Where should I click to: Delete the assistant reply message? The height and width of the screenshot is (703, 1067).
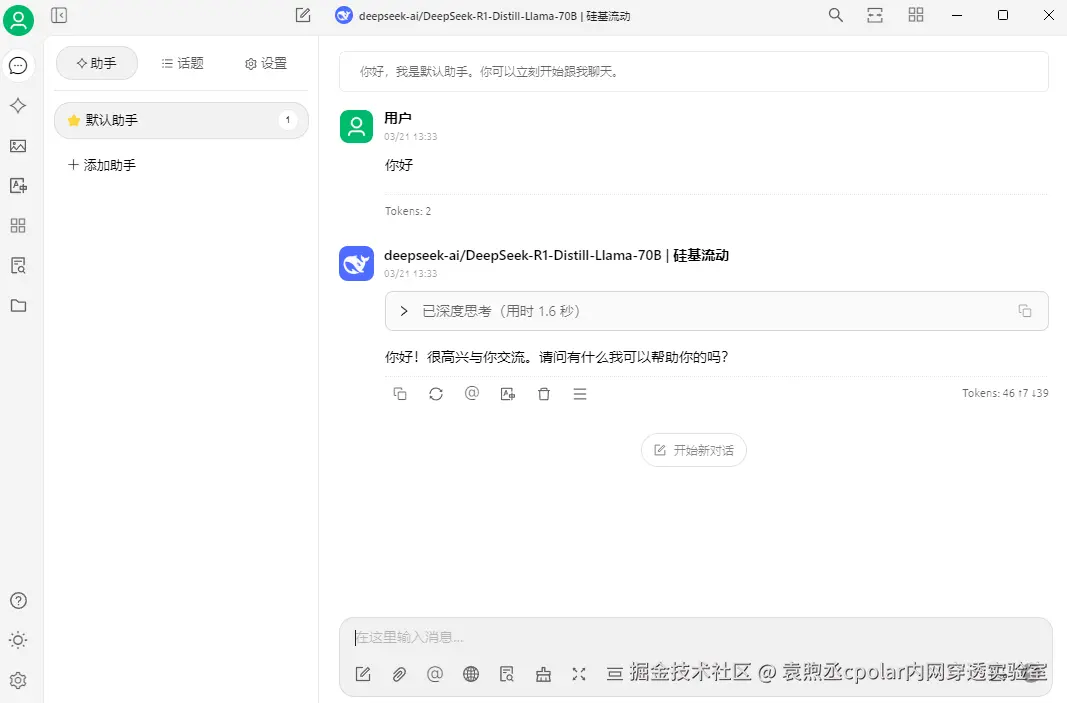544,394
